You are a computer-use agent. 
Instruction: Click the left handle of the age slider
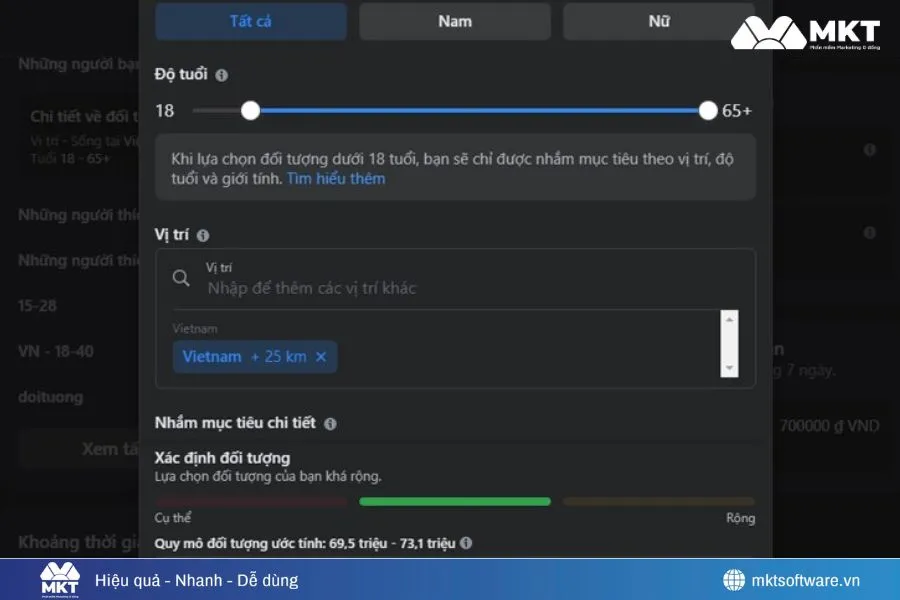(250, 110)
